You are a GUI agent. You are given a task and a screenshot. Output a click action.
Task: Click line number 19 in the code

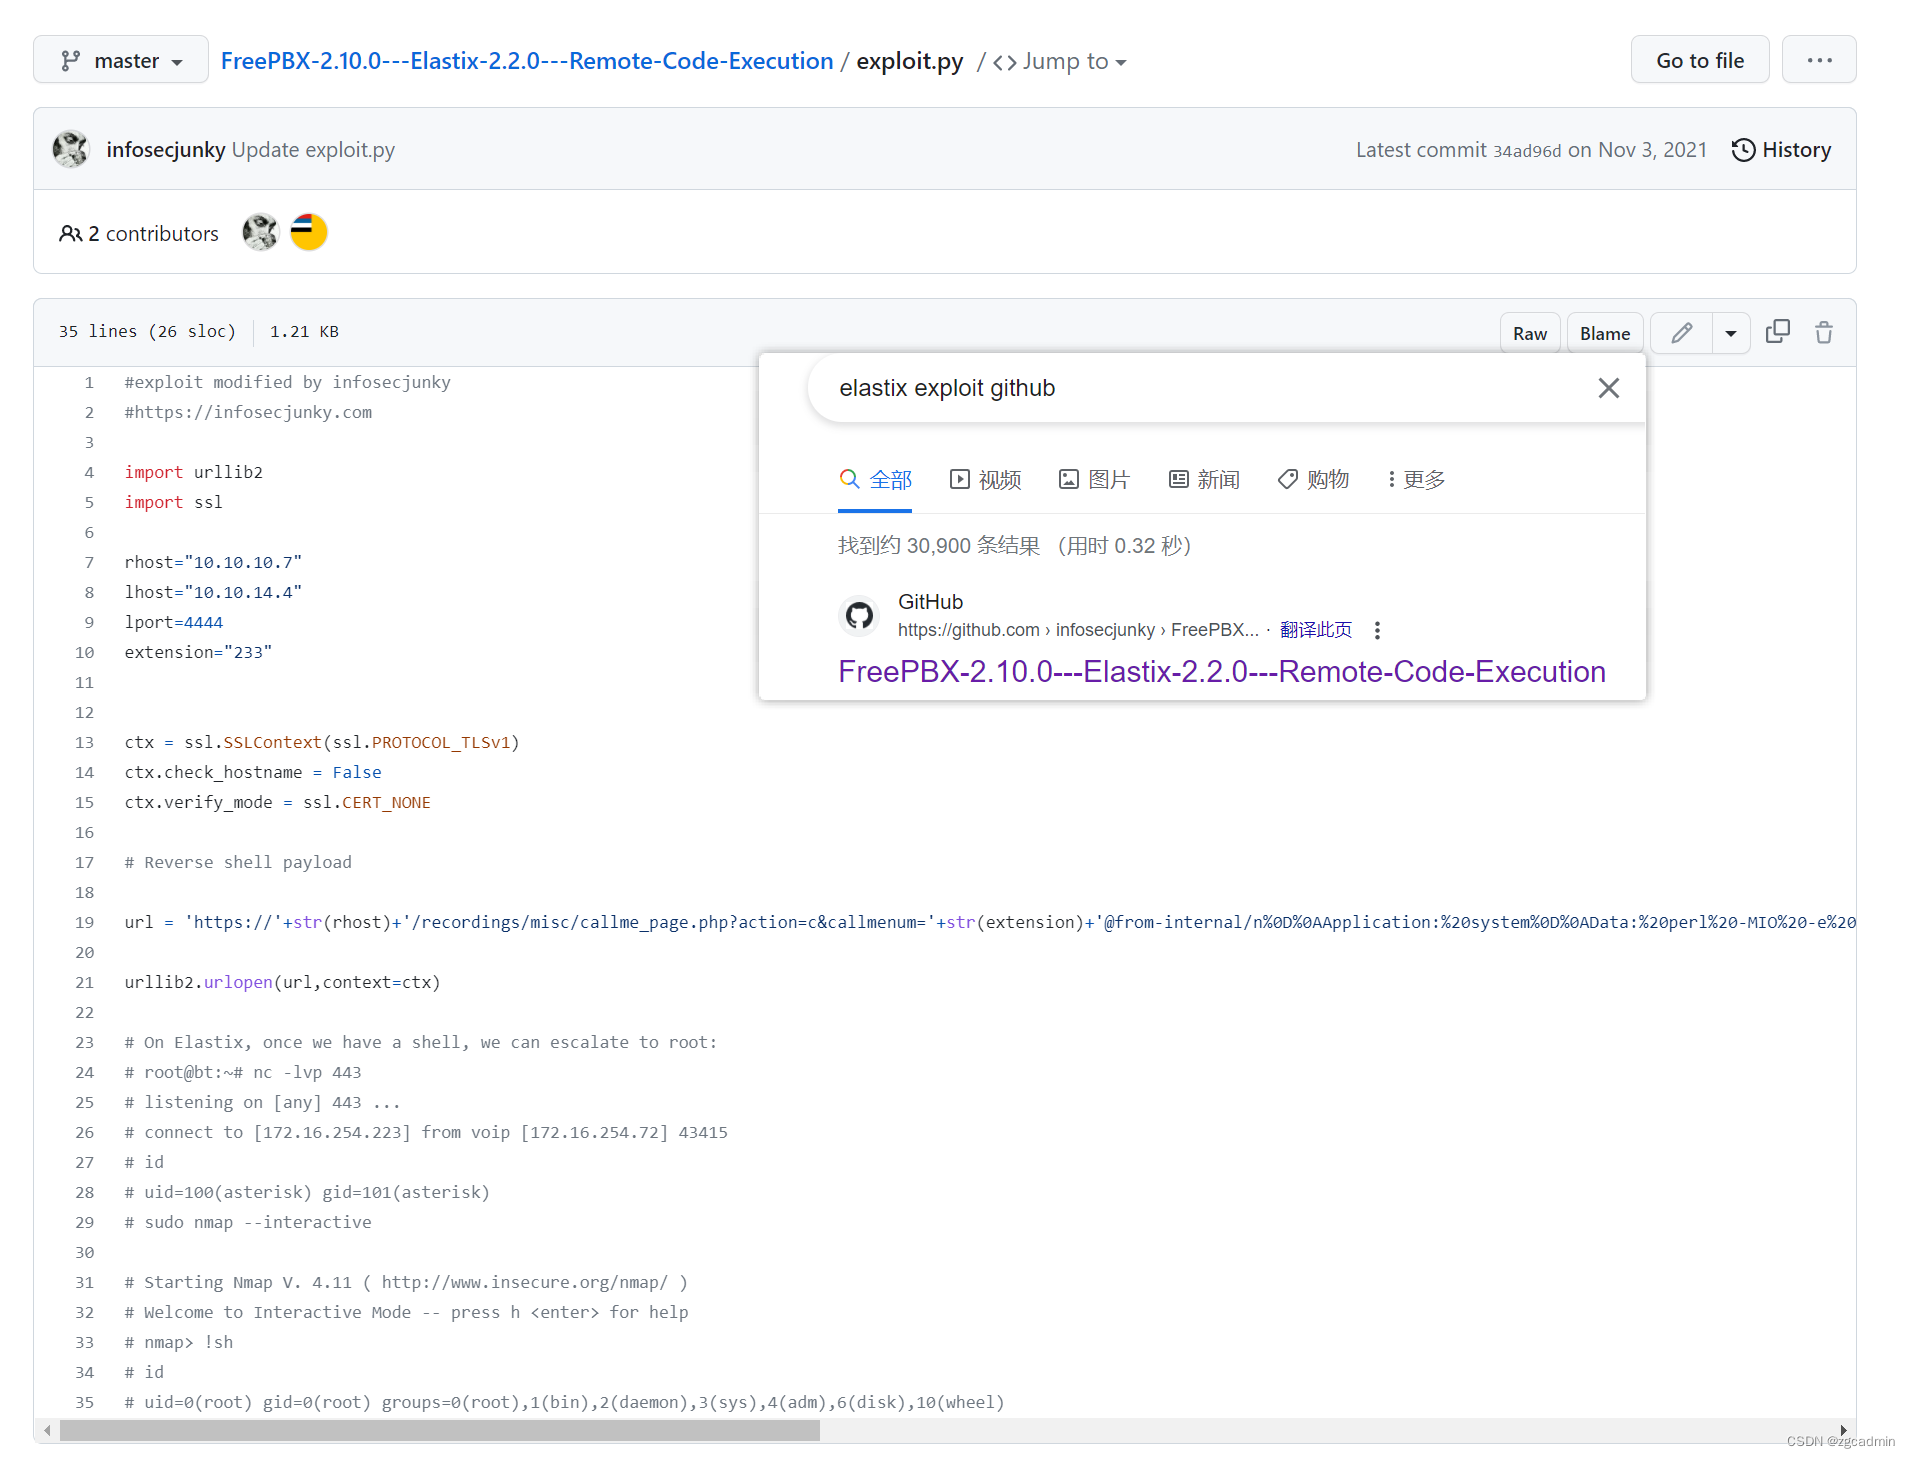tap(85, 922)
